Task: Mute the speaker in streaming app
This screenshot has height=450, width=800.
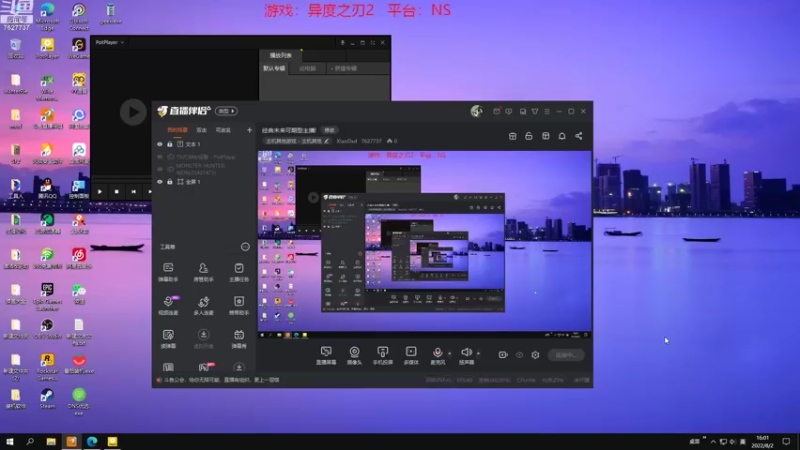Action: [x=466, y=356]
